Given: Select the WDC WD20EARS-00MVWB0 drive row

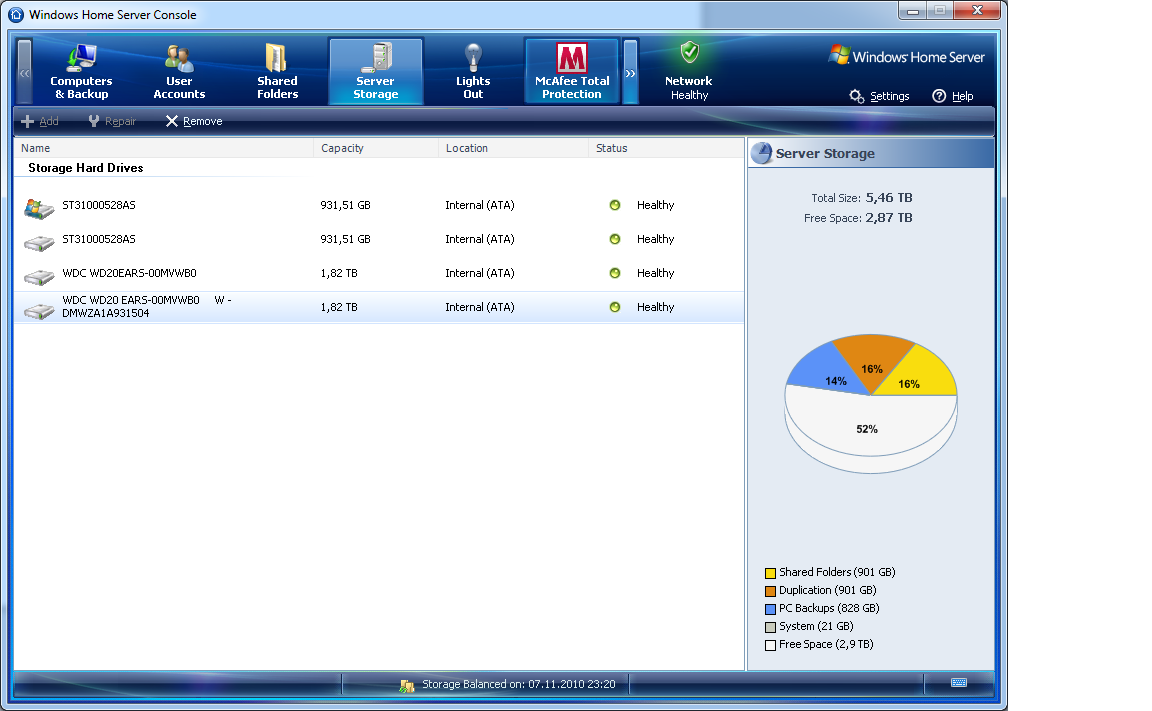Looking at the screenshot, I should [x=129, y=273].
